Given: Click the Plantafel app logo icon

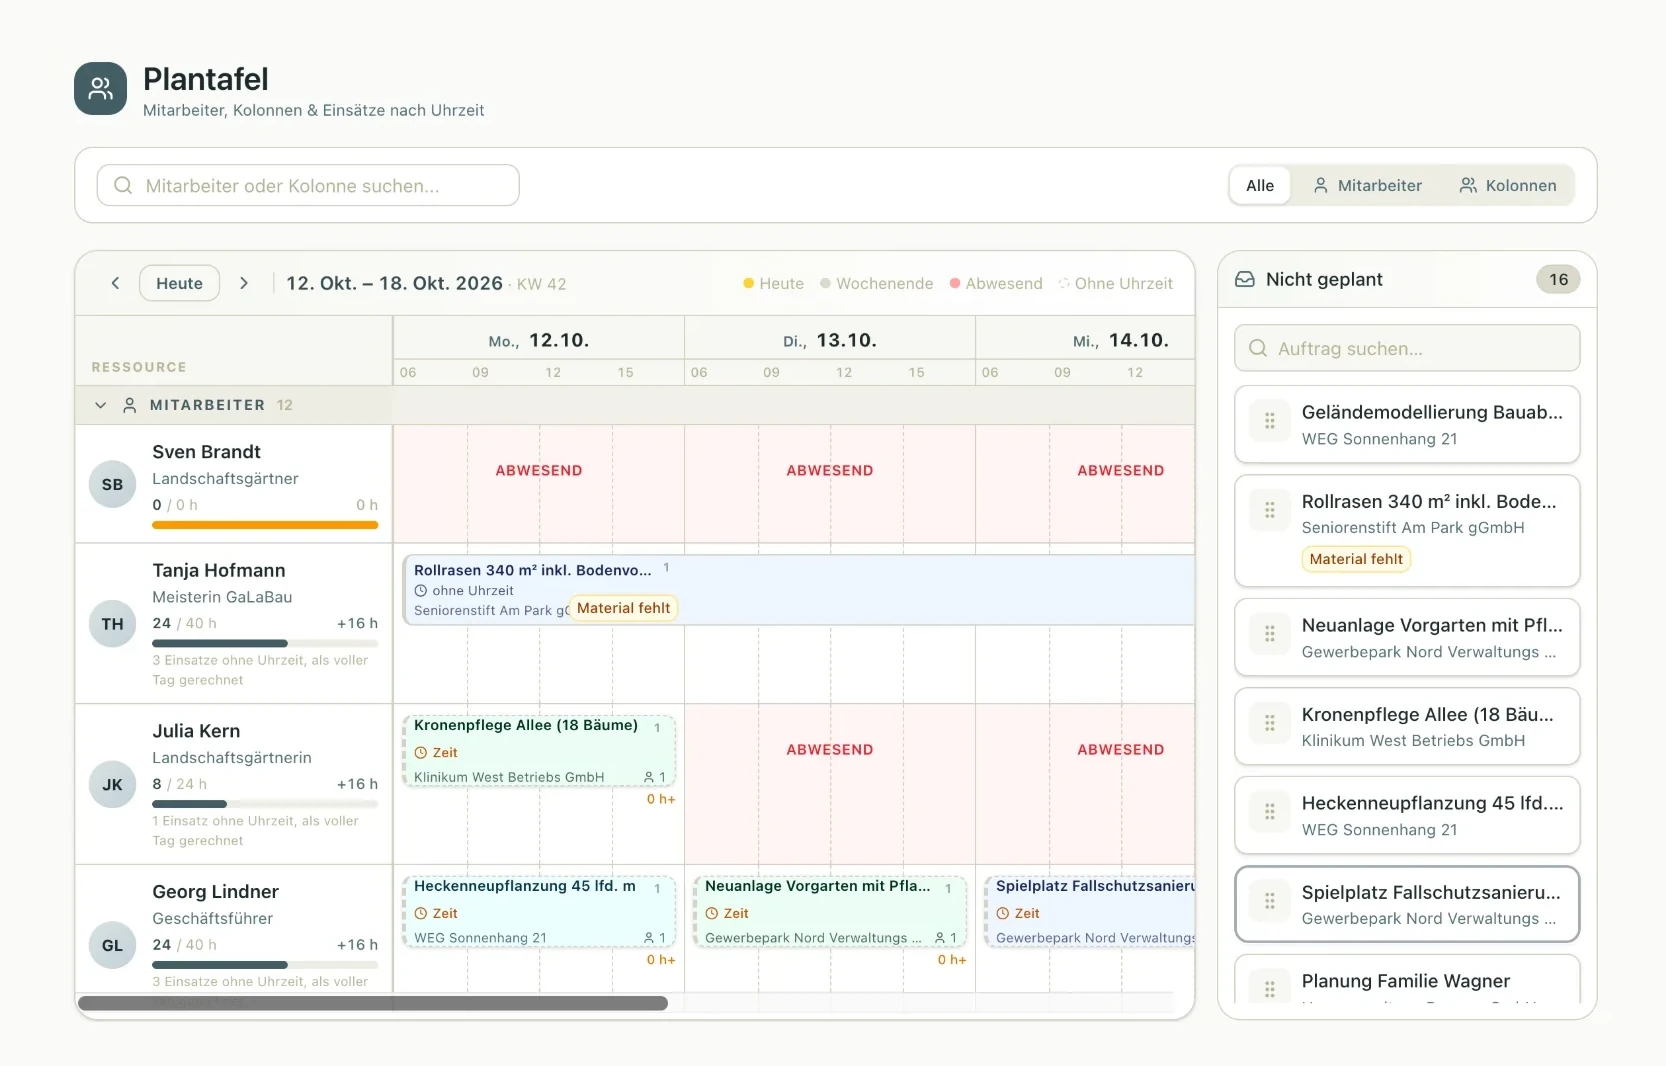Looking at the screenshot, I should (x=100, y=89).
